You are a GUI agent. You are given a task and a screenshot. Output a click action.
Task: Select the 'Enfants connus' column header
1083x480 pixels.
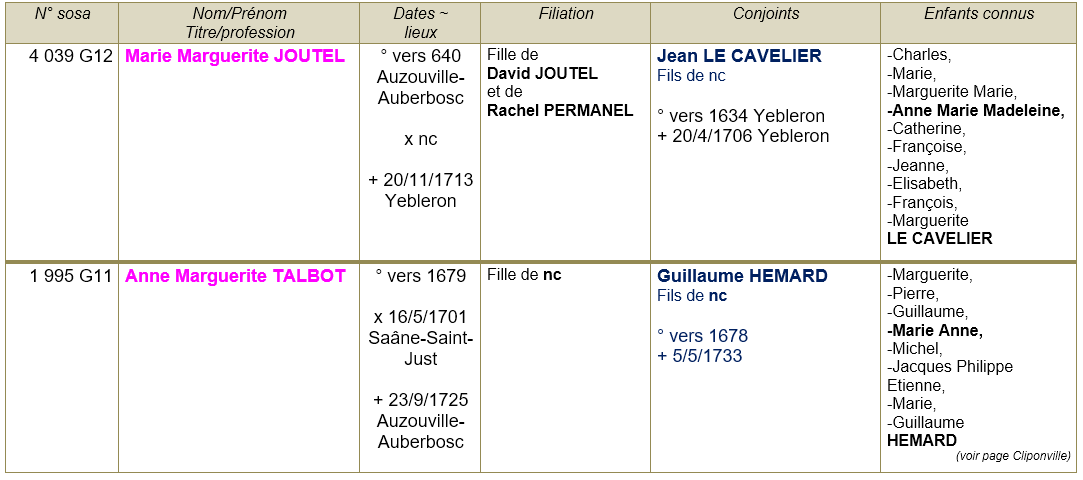pos(979,14)
